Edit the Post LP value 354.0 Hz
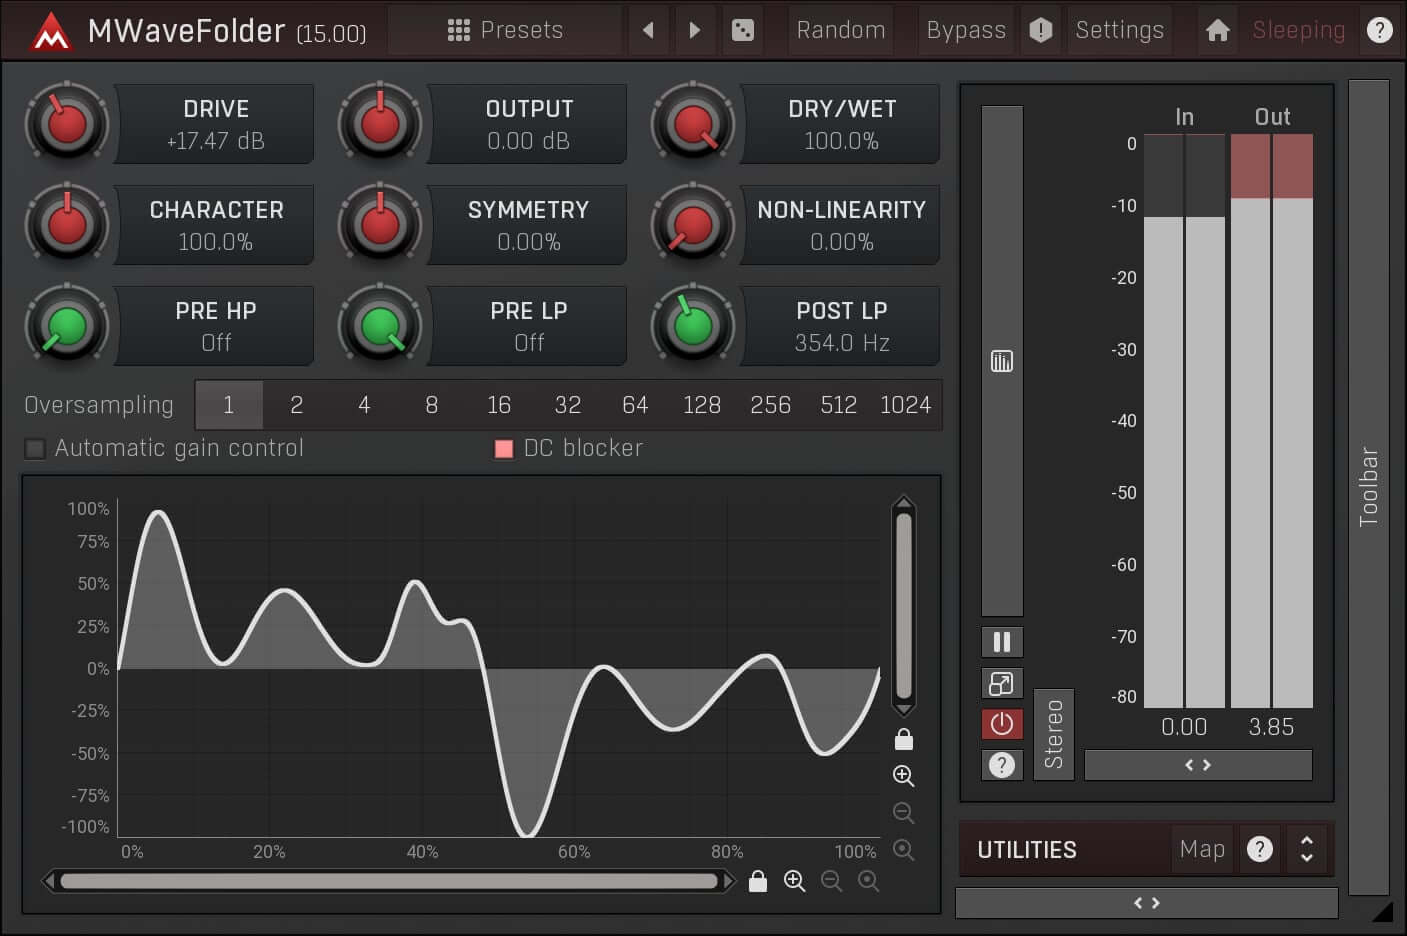The height and width of the screenshot is (936, 1407). (842, 343)
